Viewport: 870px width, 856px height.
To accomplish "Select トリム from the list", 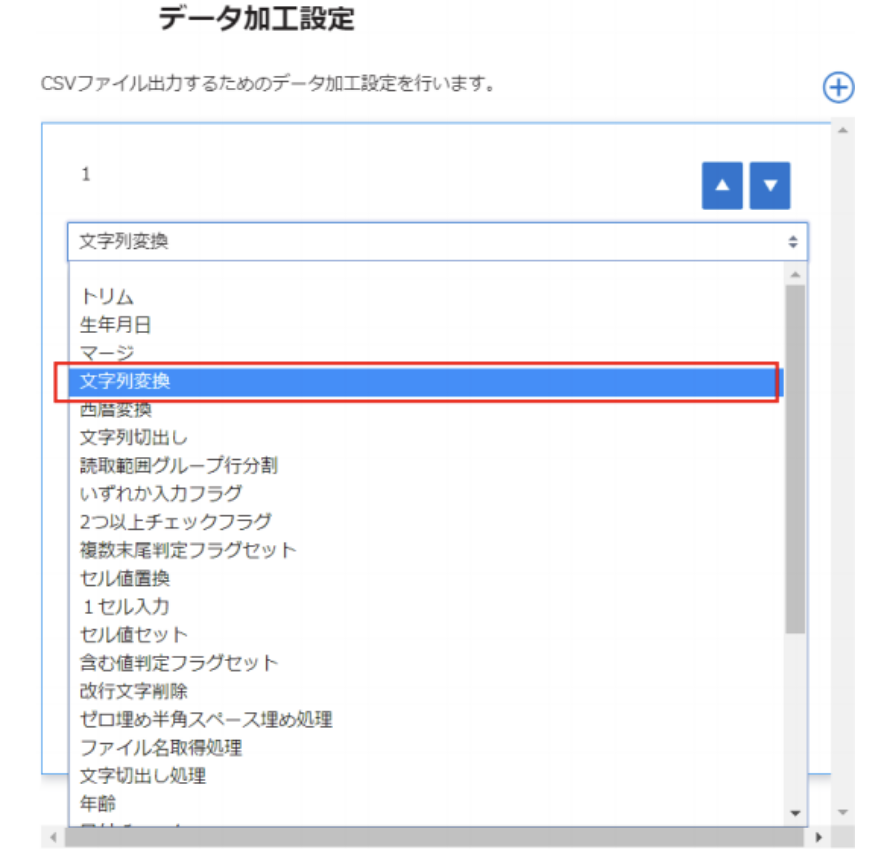I will 107,297.
